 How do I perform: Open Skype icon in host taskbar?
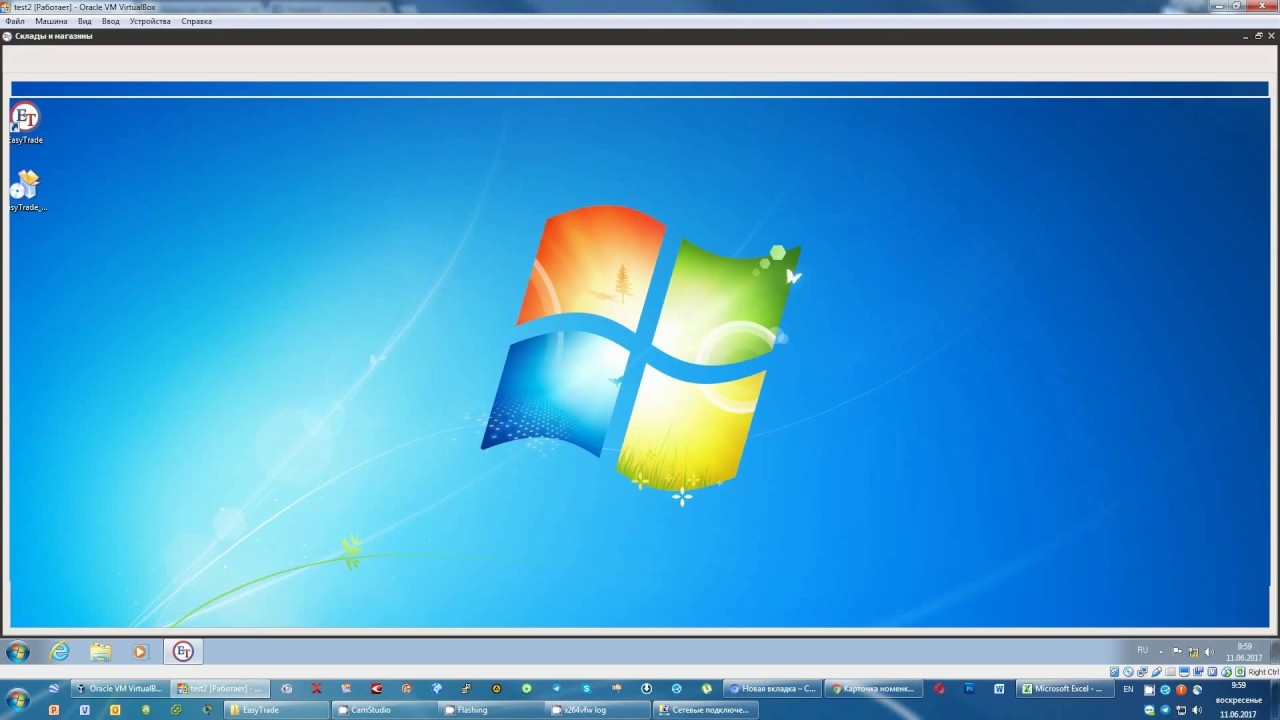click(587, 689)
